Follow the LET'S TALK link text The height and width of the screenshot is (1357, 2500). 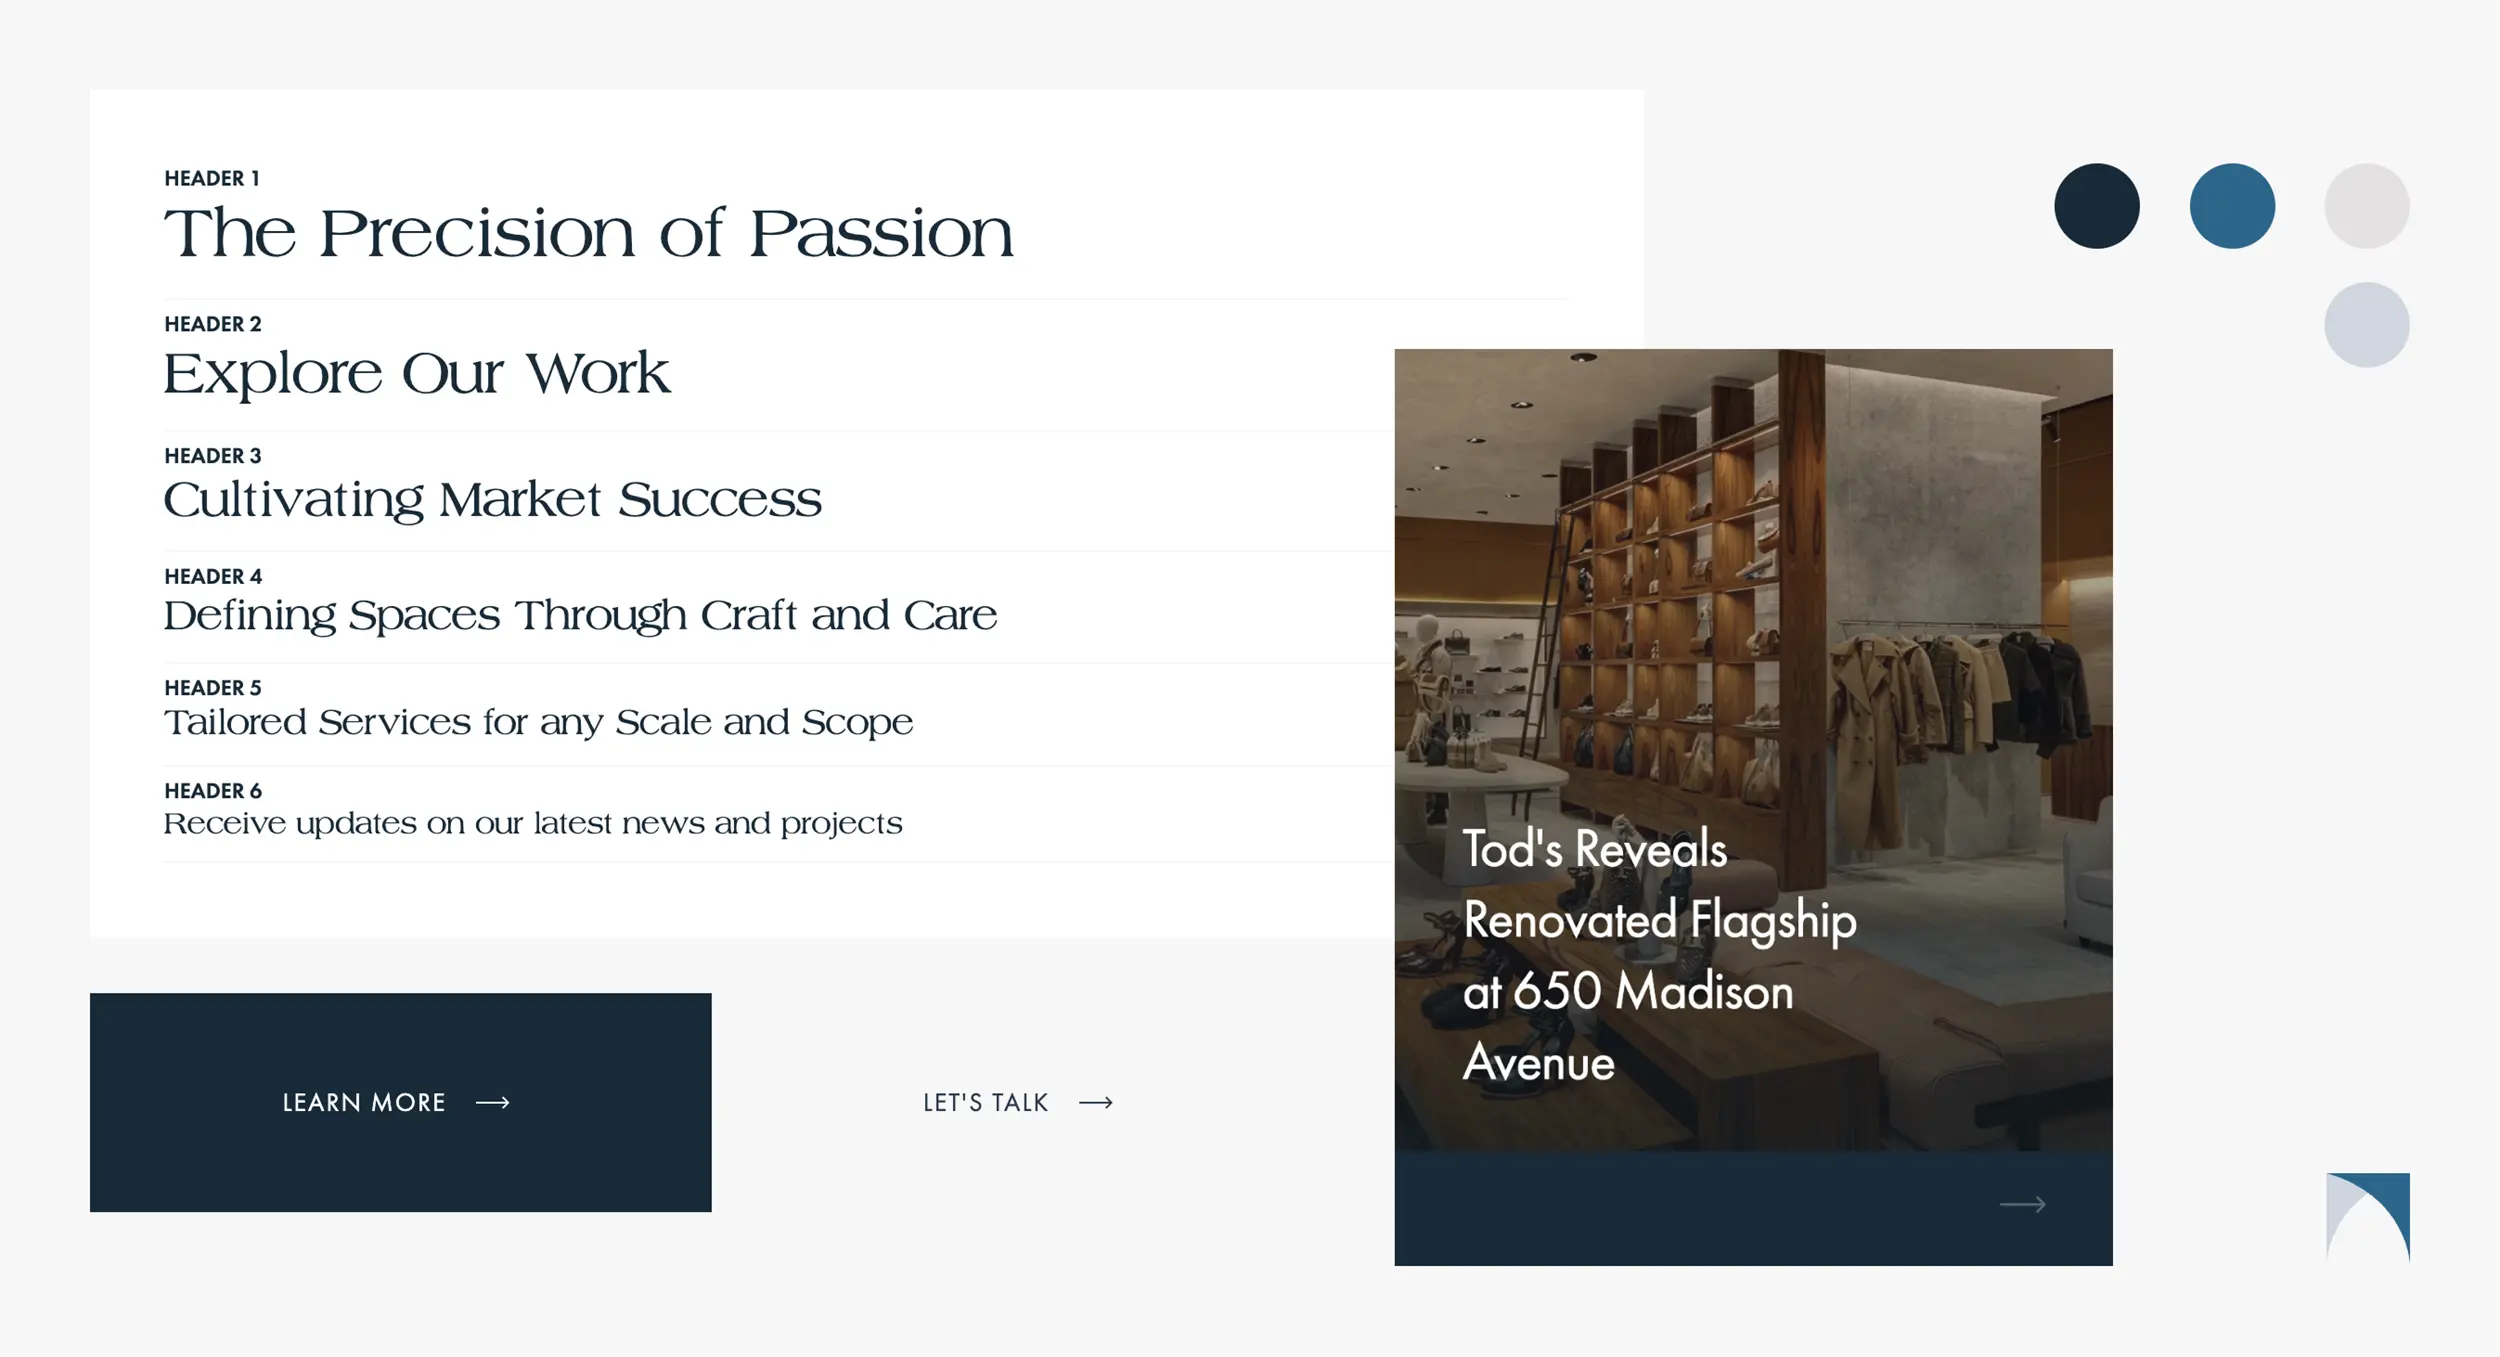coord(985,1102)
